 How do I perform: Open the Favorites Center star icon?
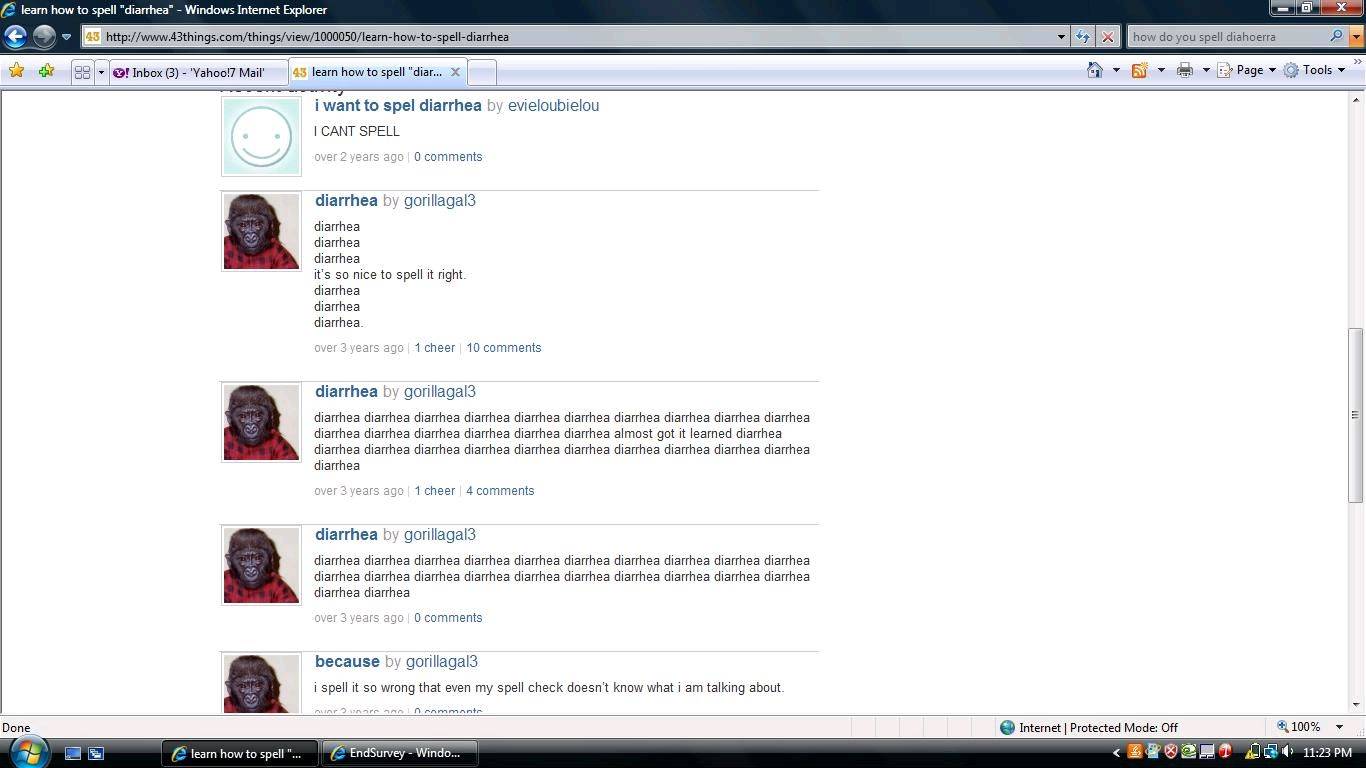point(16,71)
